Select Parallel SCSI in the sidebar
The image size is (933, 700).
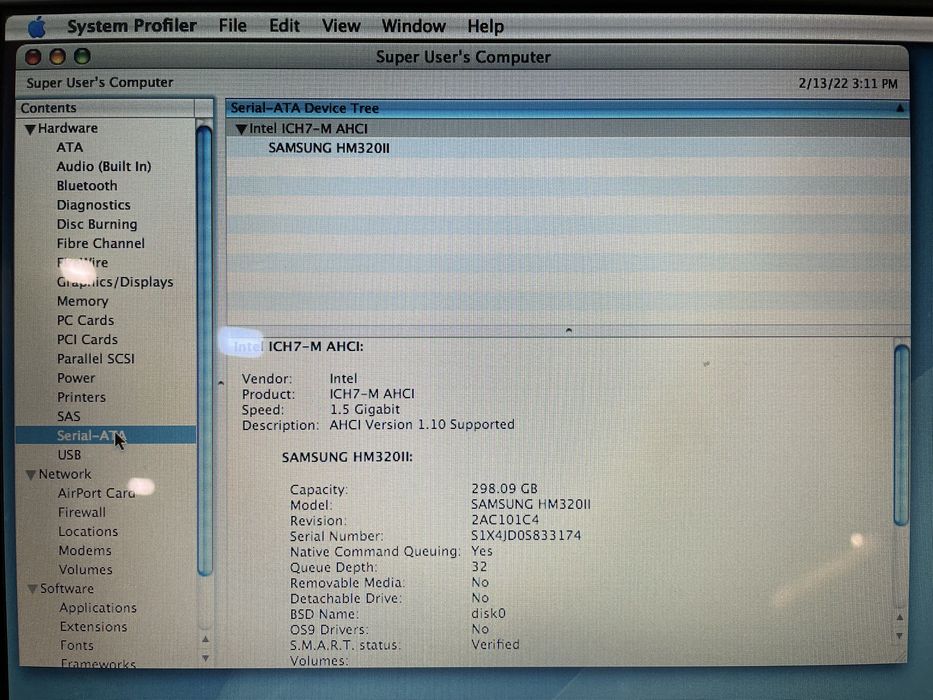coord(96,359)
